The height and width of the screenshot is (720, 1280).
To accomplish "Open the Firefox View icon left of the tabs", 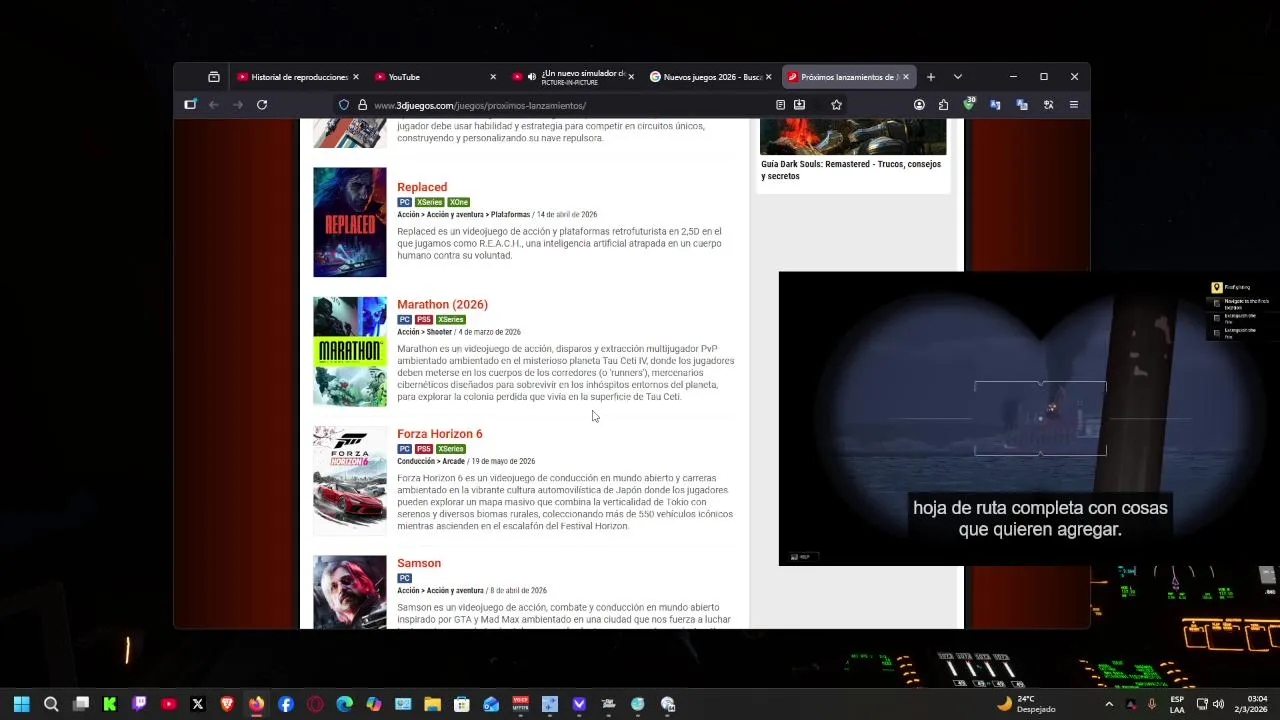I will 213,77.
